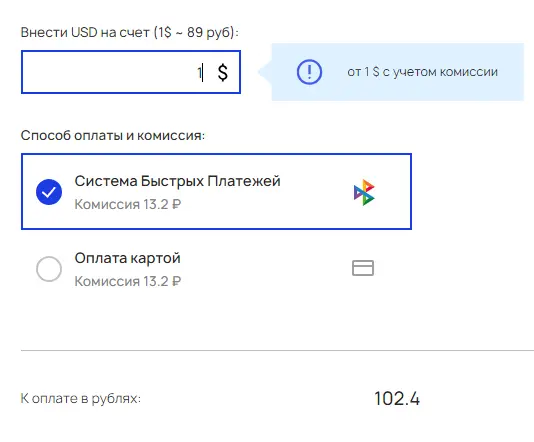Click the tooltip text 'от 1 $ с учетом комиссии'

click(x=422, y=72)
